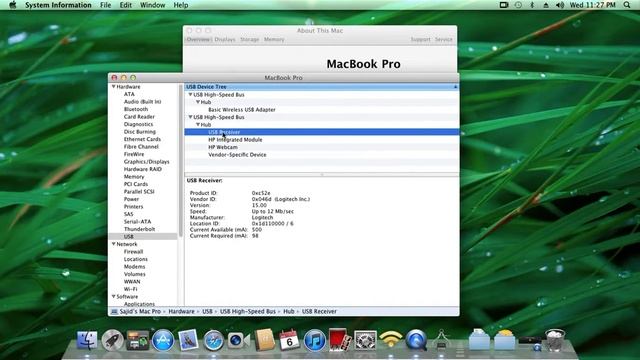Screen dimensions: 640x360
Task: Select Wi-Fi under Network
Action: click(x=130, y=289)
